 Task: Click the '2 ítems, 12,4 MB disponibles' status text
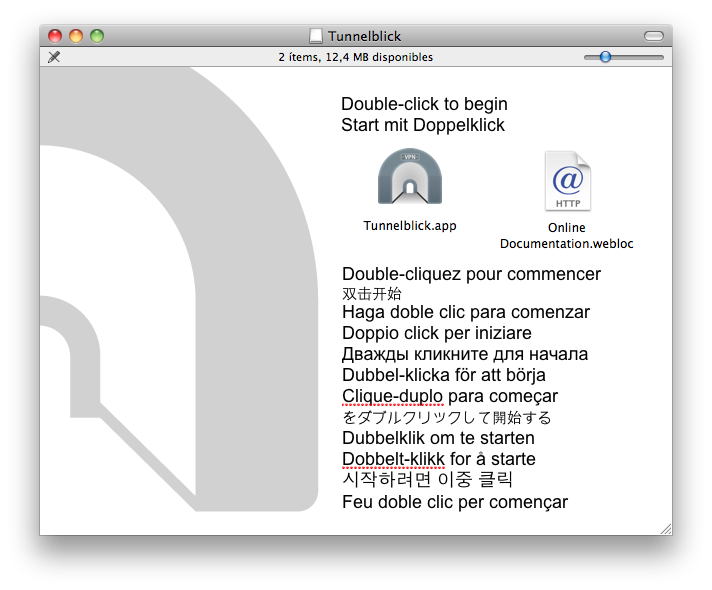click(356, 57)
